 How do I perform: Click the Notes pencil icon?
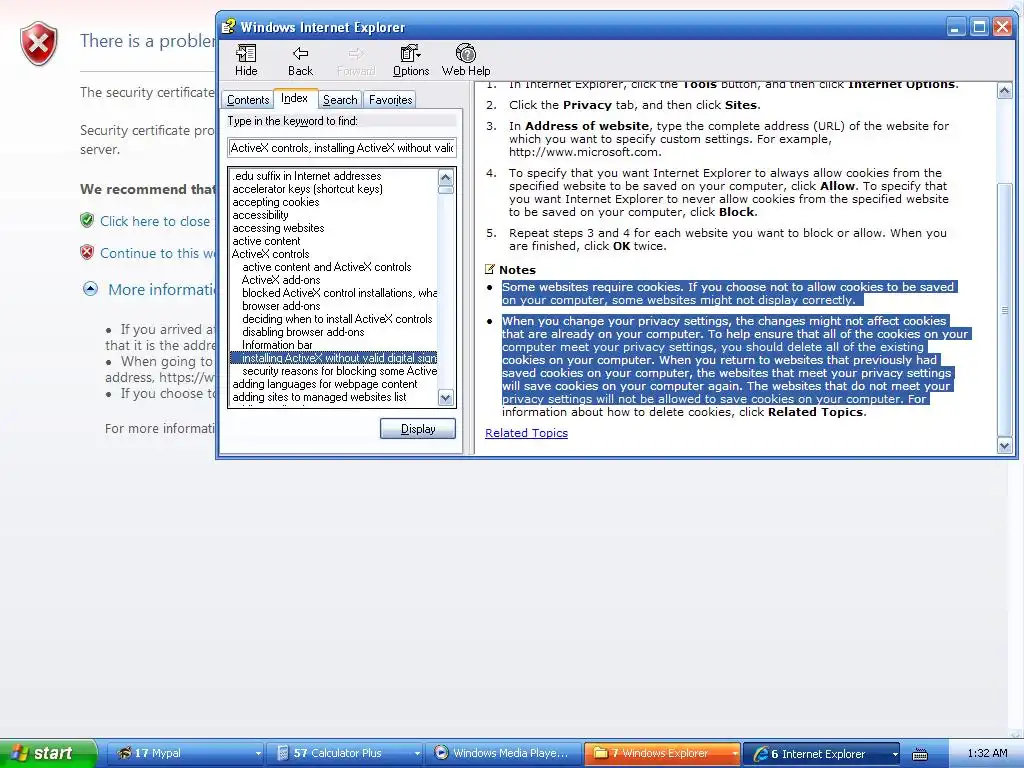(490, 269)
